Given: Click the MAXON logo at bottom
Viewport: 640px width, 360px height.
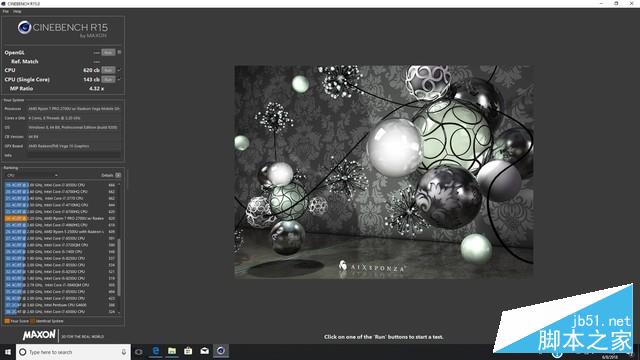Looking at the screenshot, I should click(x=39, y=336).
